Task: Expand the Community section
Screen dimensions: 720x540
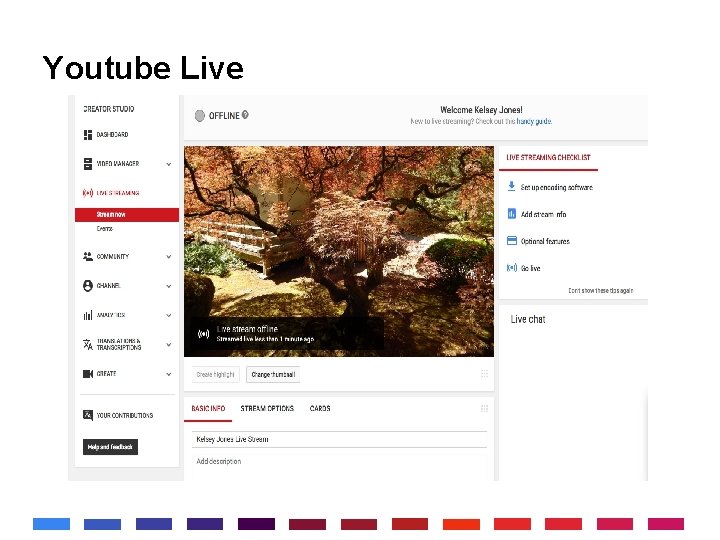Action: (x=169, y=257)
